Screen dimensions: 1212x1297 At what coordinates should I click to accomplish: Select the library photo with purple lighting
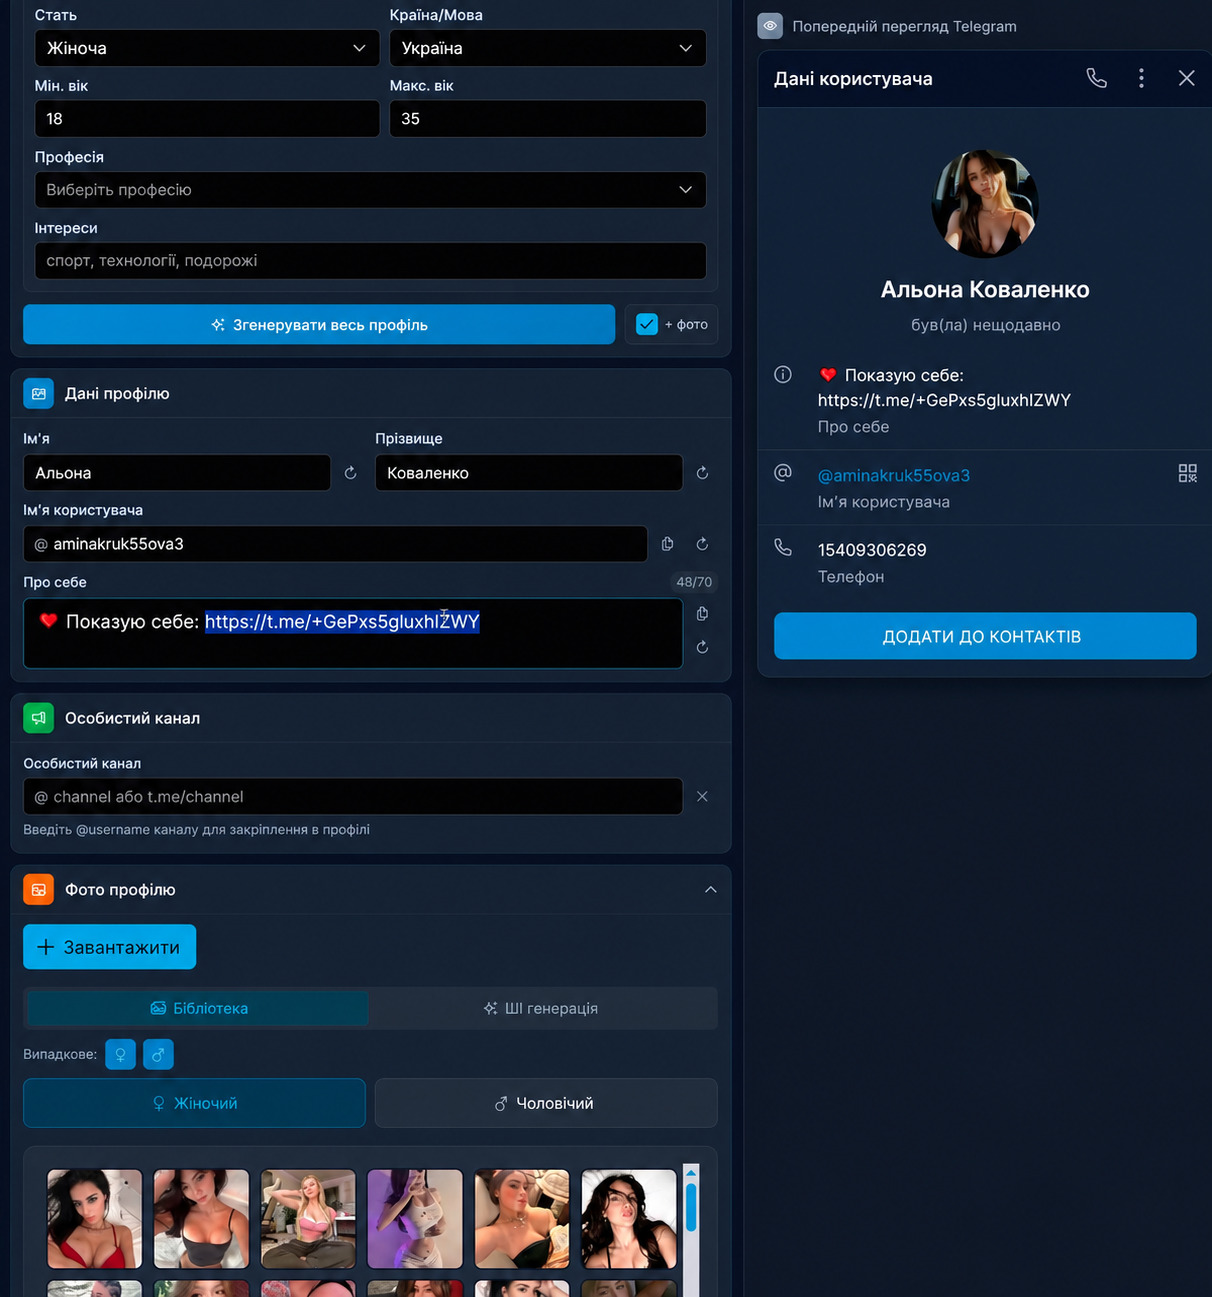(x=415, y=1219)
